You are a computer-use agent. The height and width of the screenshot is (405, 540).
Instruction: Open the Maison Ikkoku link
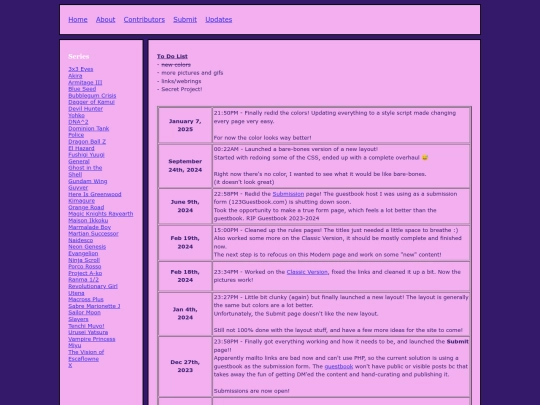(x=88, y=220)
